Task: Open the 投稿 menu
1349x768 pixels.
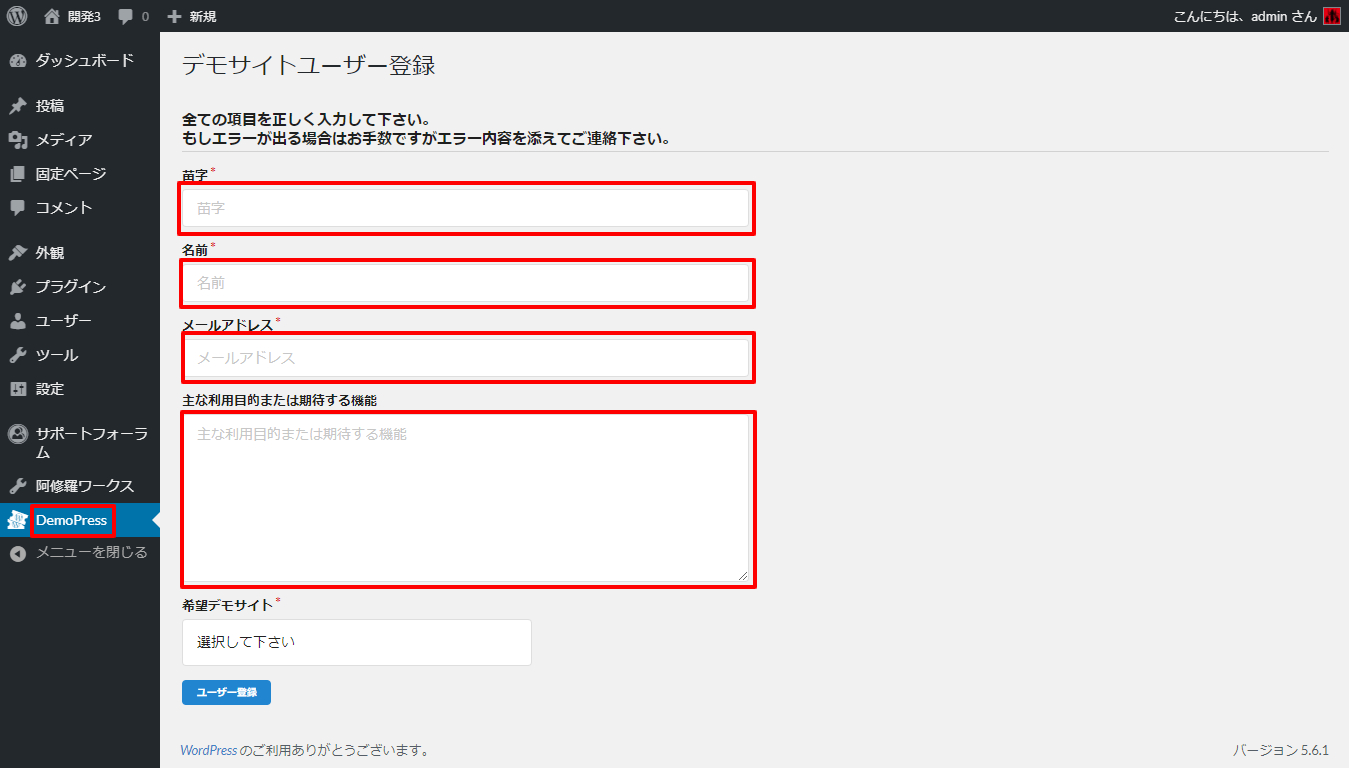Action: coord(80,106)
